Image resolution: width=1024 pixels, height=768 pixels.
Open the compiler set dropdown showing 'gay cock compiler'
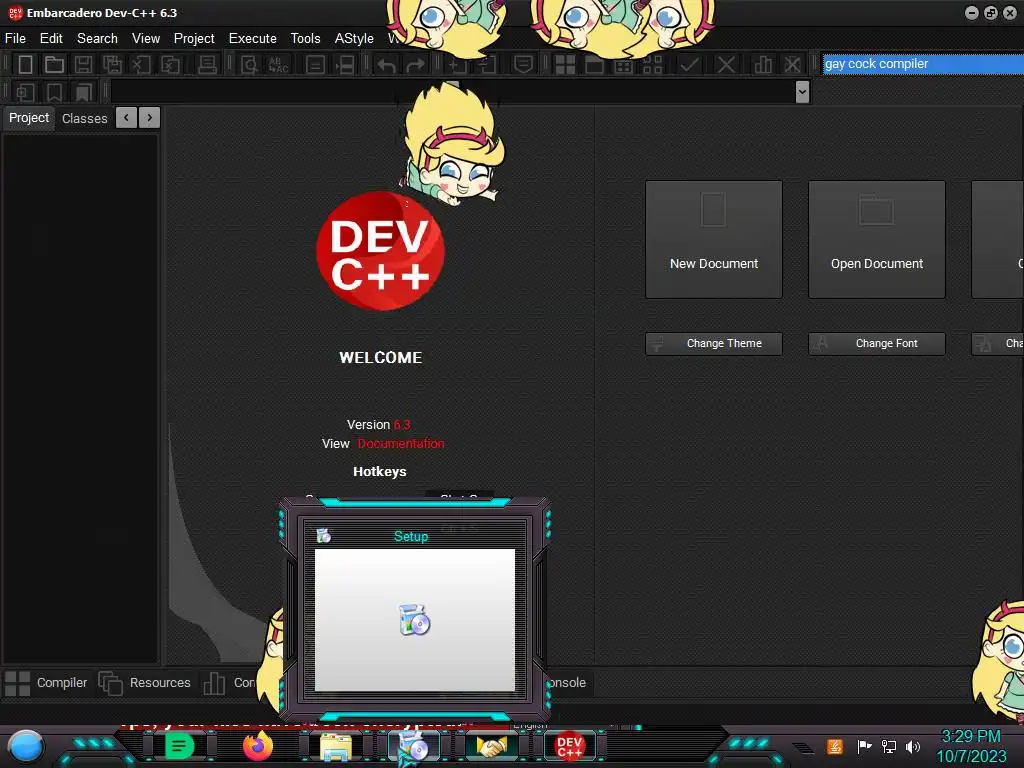pyautogui.click(x=923, y=63)
